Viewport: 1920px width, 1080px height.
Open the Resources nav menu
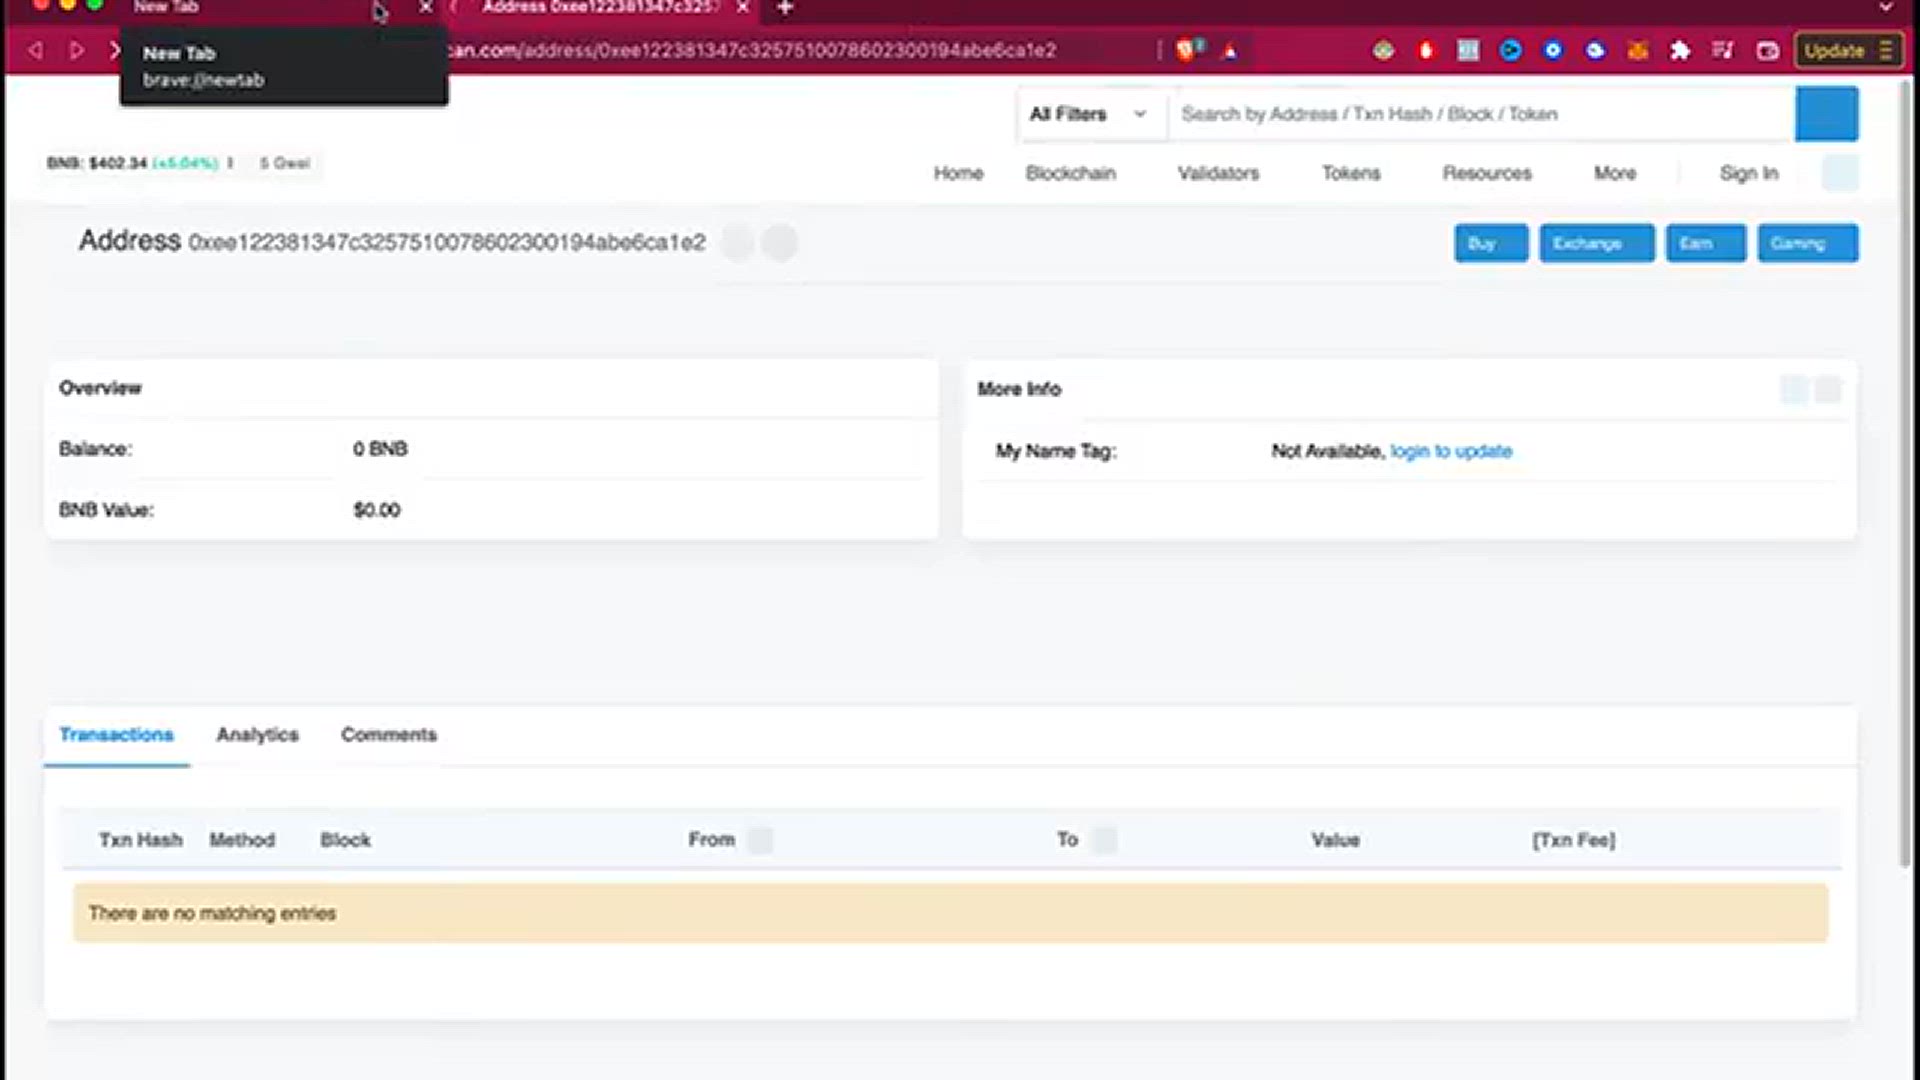coord(1487,173)
